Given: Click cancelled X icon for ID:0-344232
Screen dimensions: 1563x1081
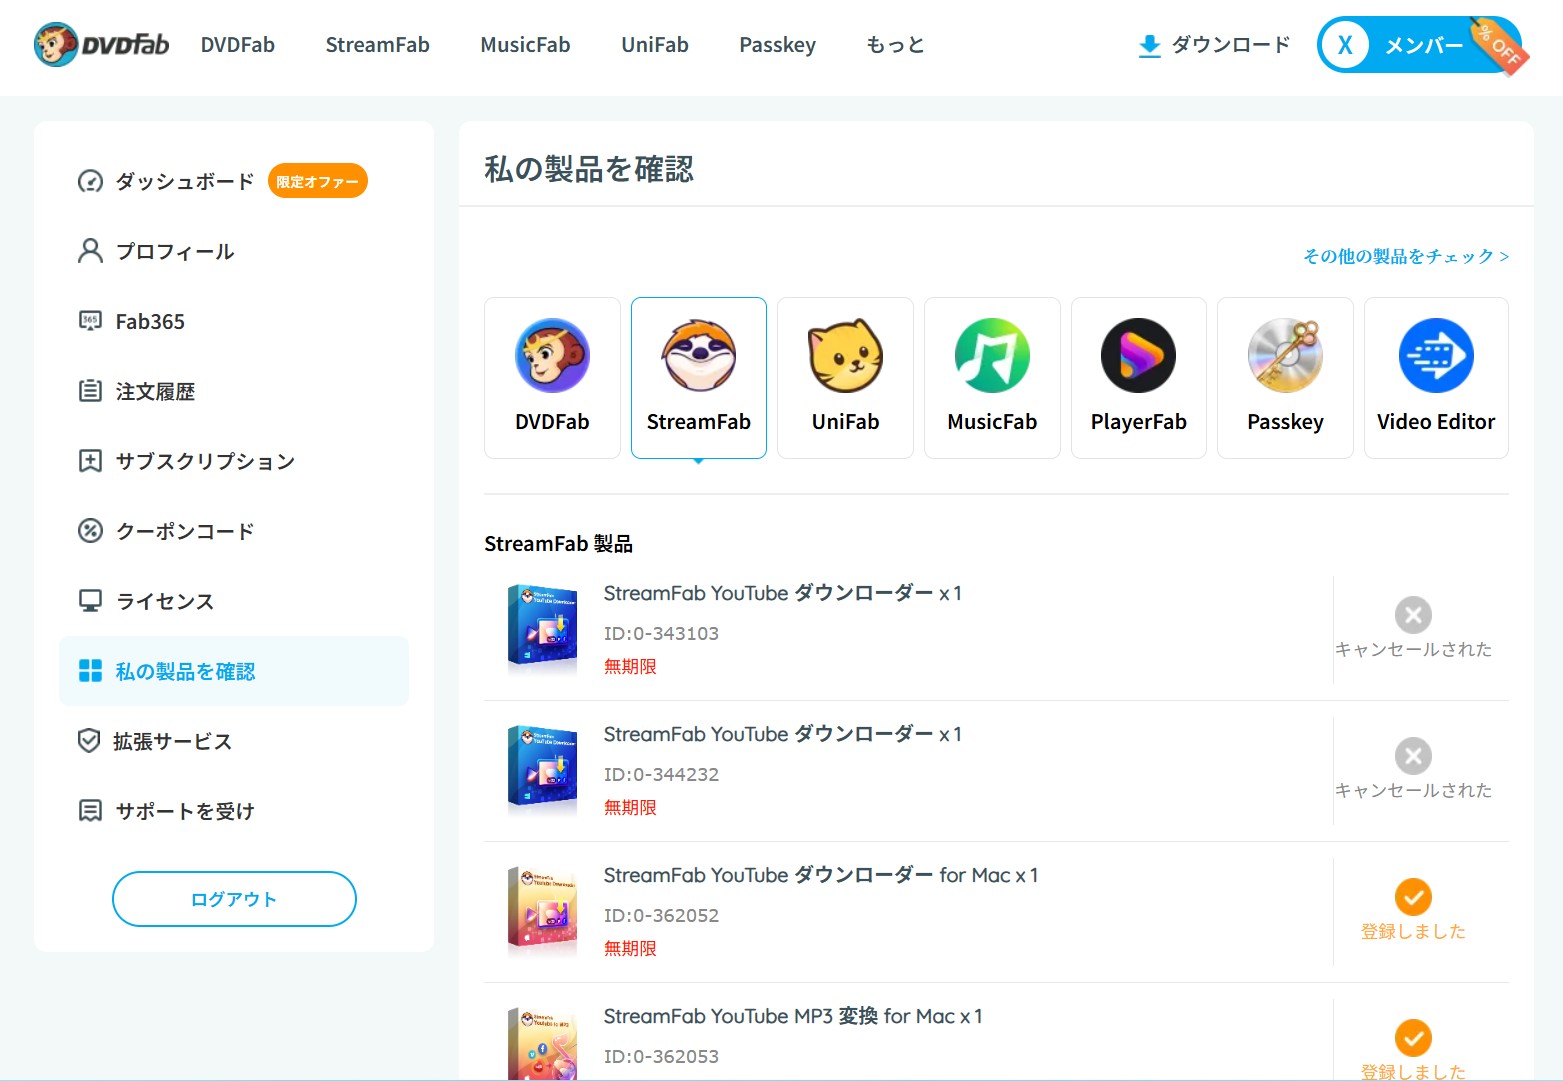Looking at the screenshot, I should click(1413, 756).
